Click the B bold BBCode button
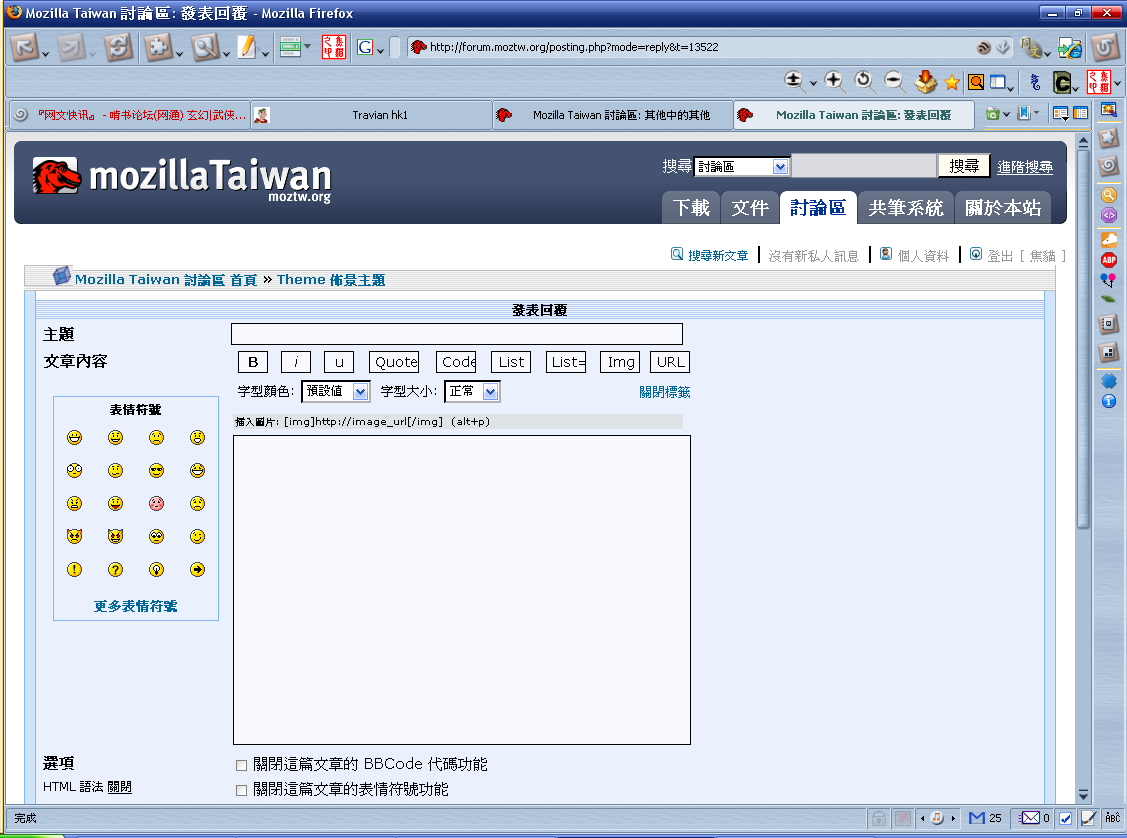 pos(253,362)
